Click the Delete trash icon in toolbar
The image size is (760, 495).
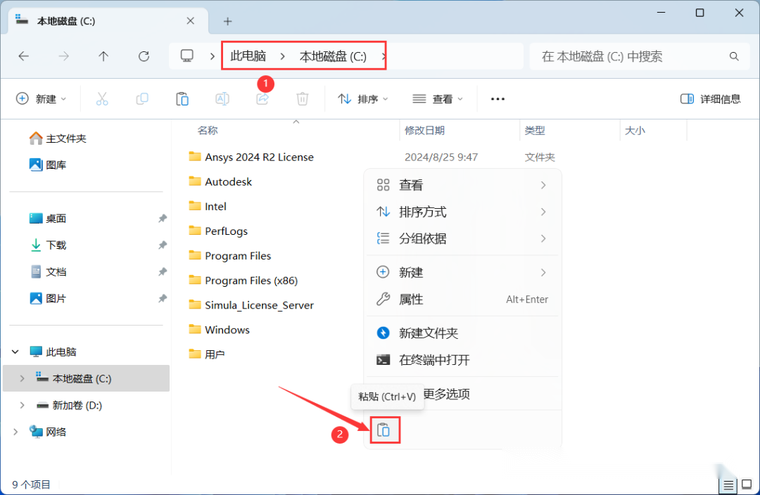point(302,99)
